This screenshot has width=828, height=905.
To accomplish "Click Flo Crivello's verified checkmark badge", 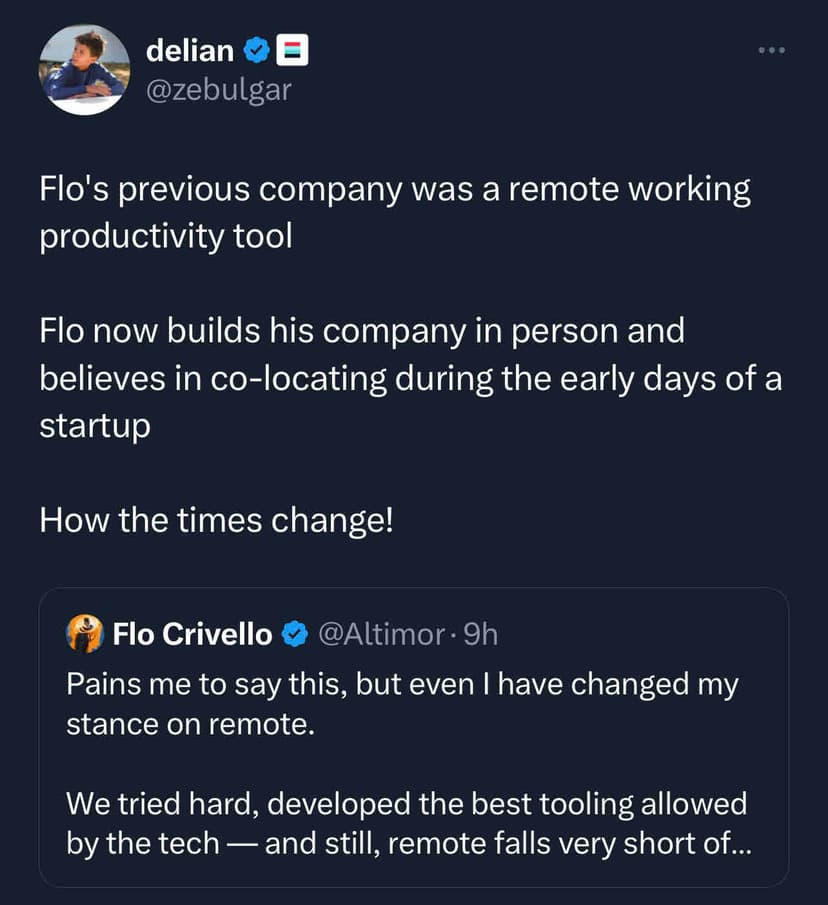I will [x=294, y=634].
